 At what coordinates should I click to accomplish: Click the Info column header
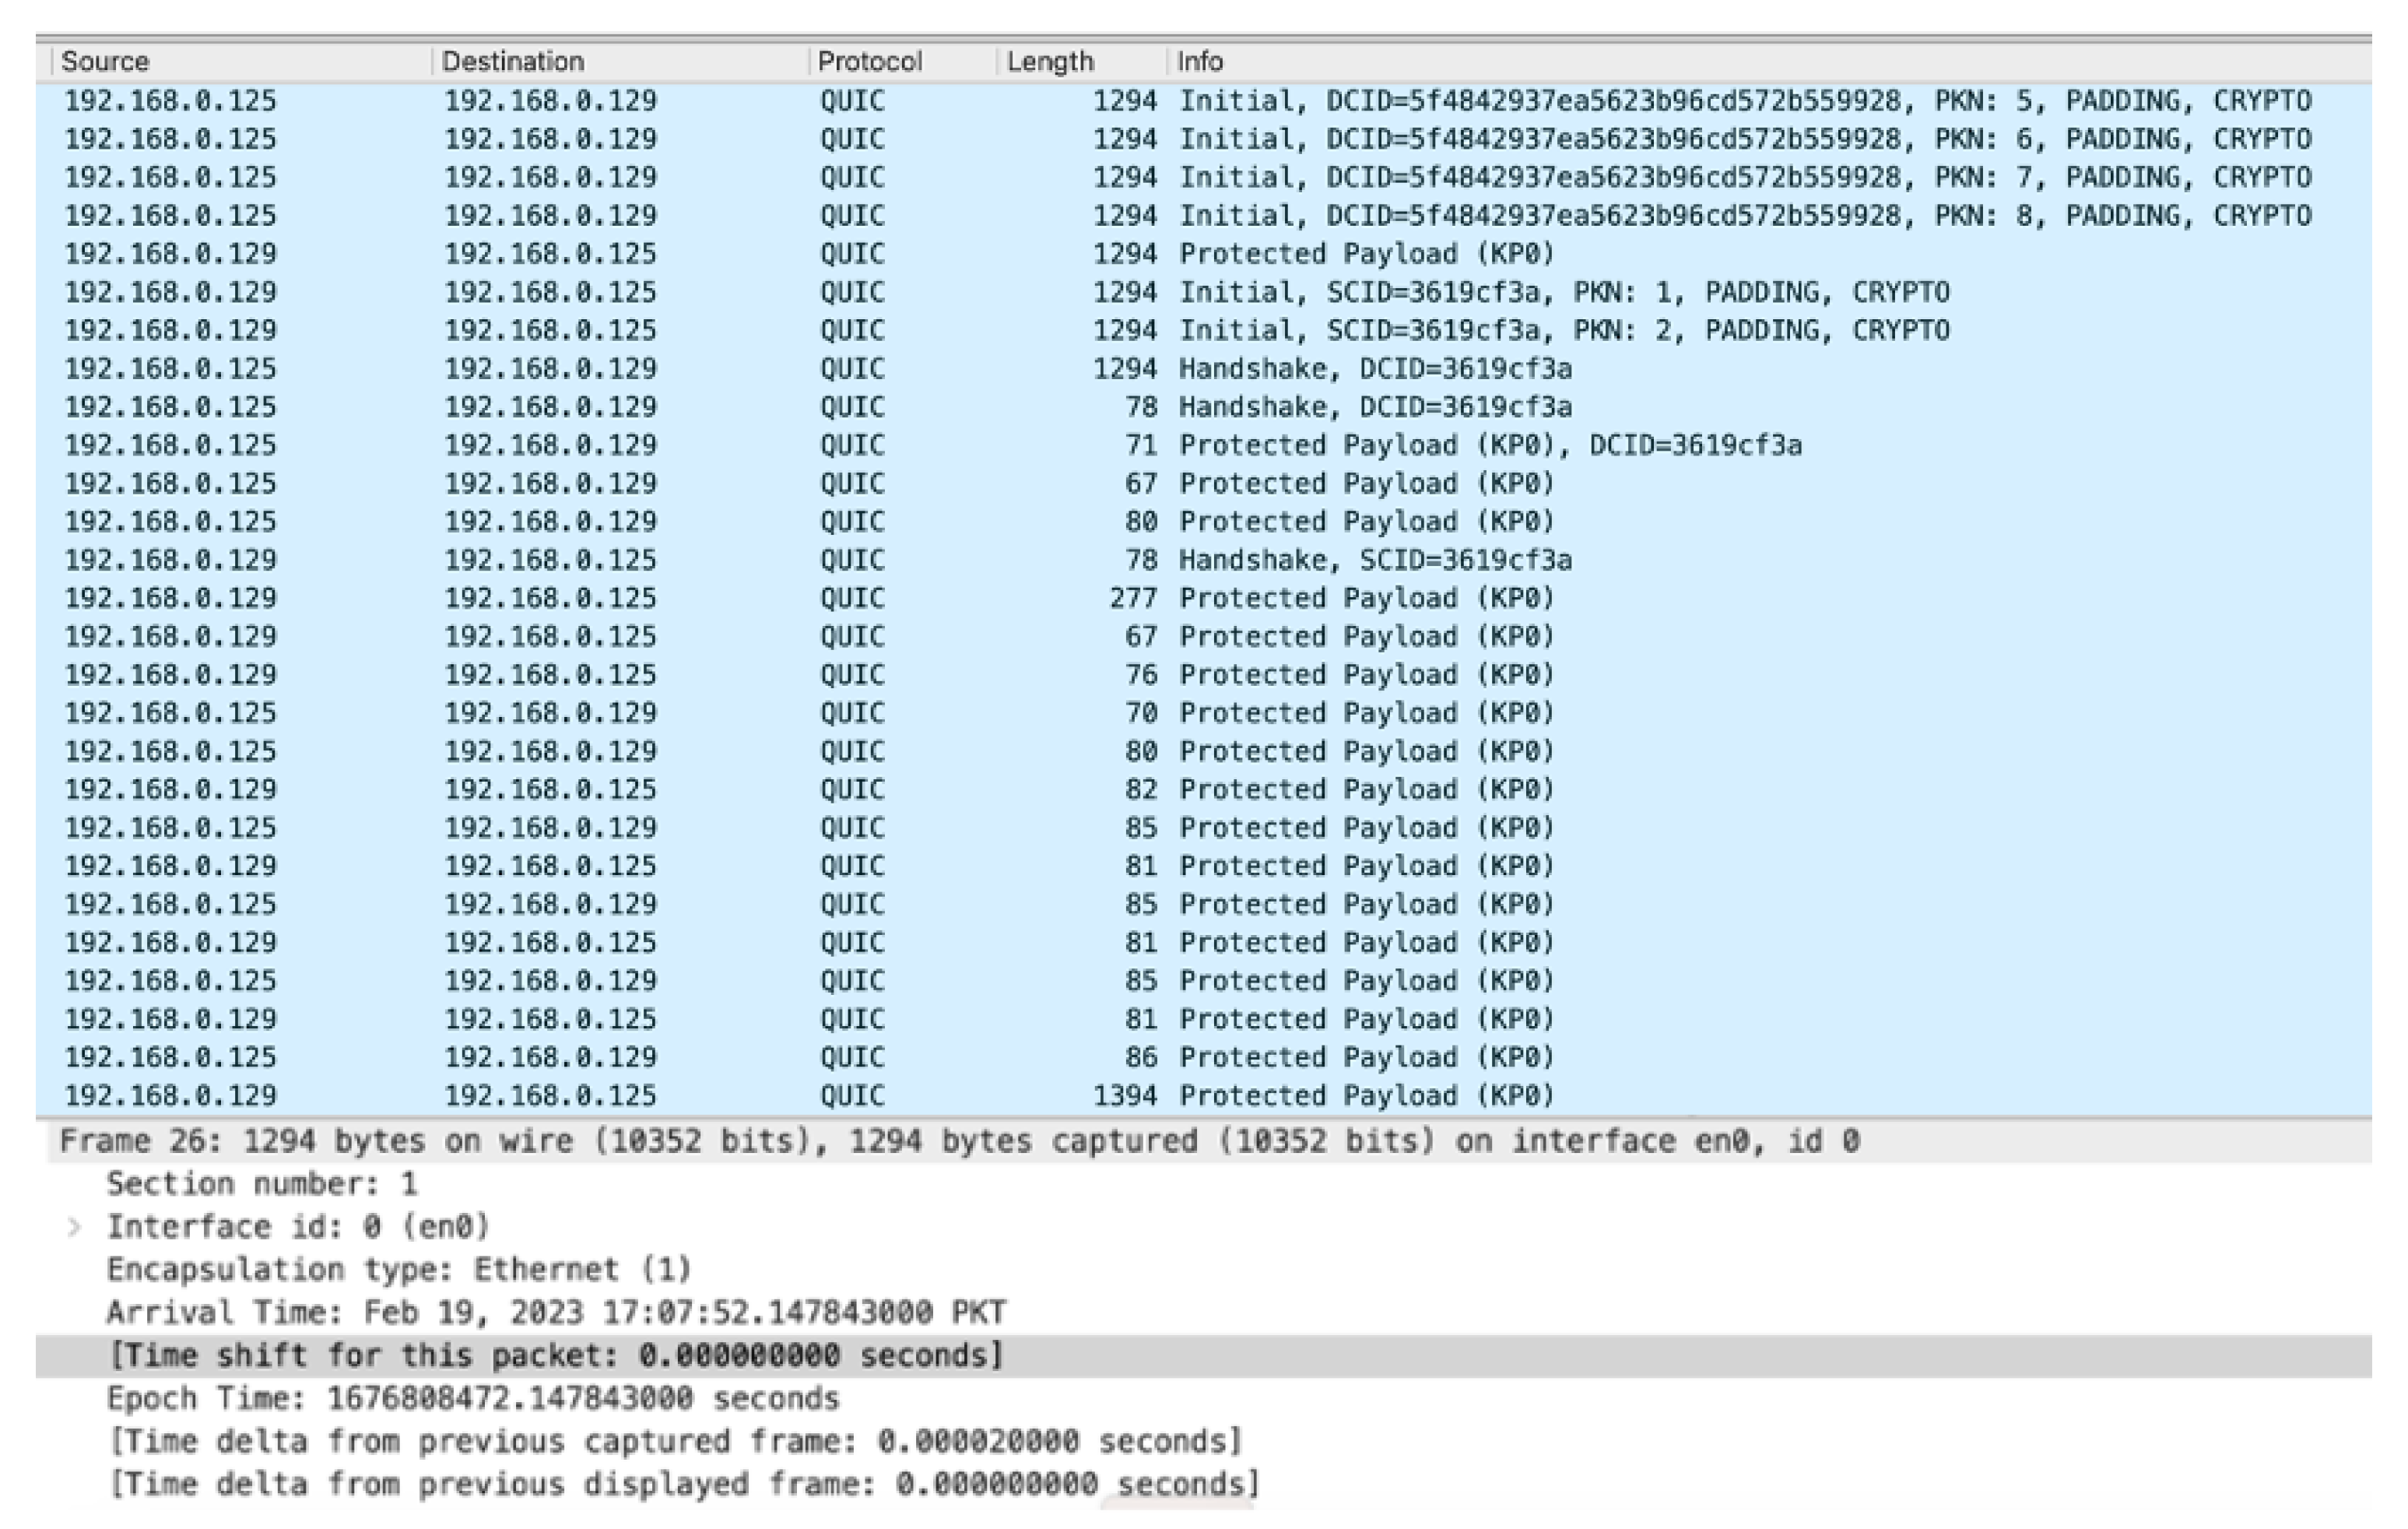pyautogui.click(x=1199, y=62)
